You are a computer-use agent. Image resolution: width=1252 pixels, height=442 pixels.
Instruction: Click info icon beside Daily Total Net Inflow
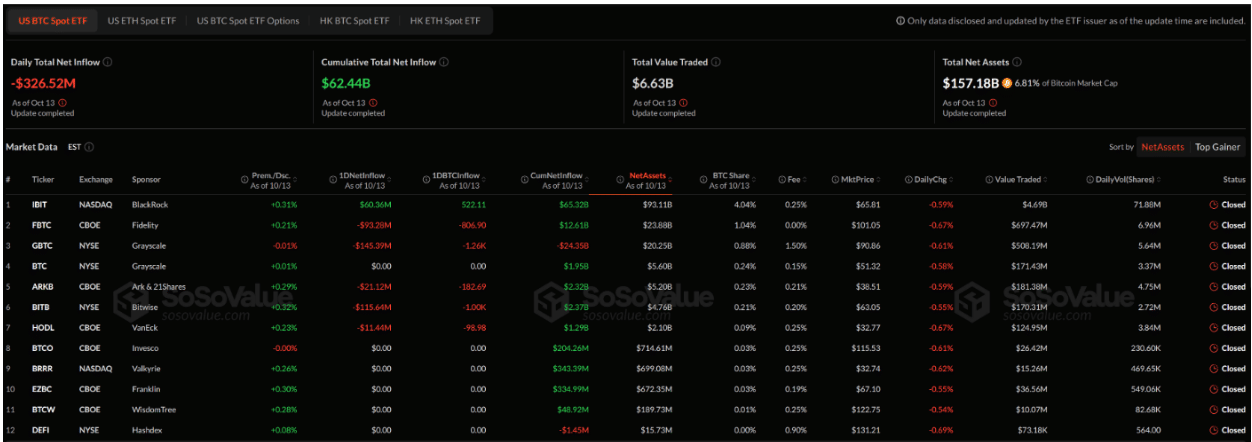point(108,62)
